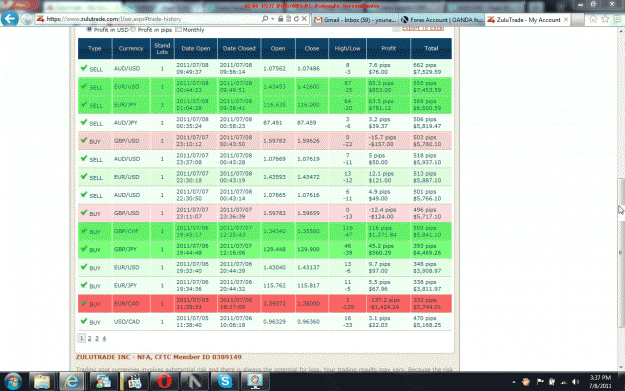This screenshot has width=625, height=391.
Task: Click the Internet Explorer taskbar icon
Action: 72,381
